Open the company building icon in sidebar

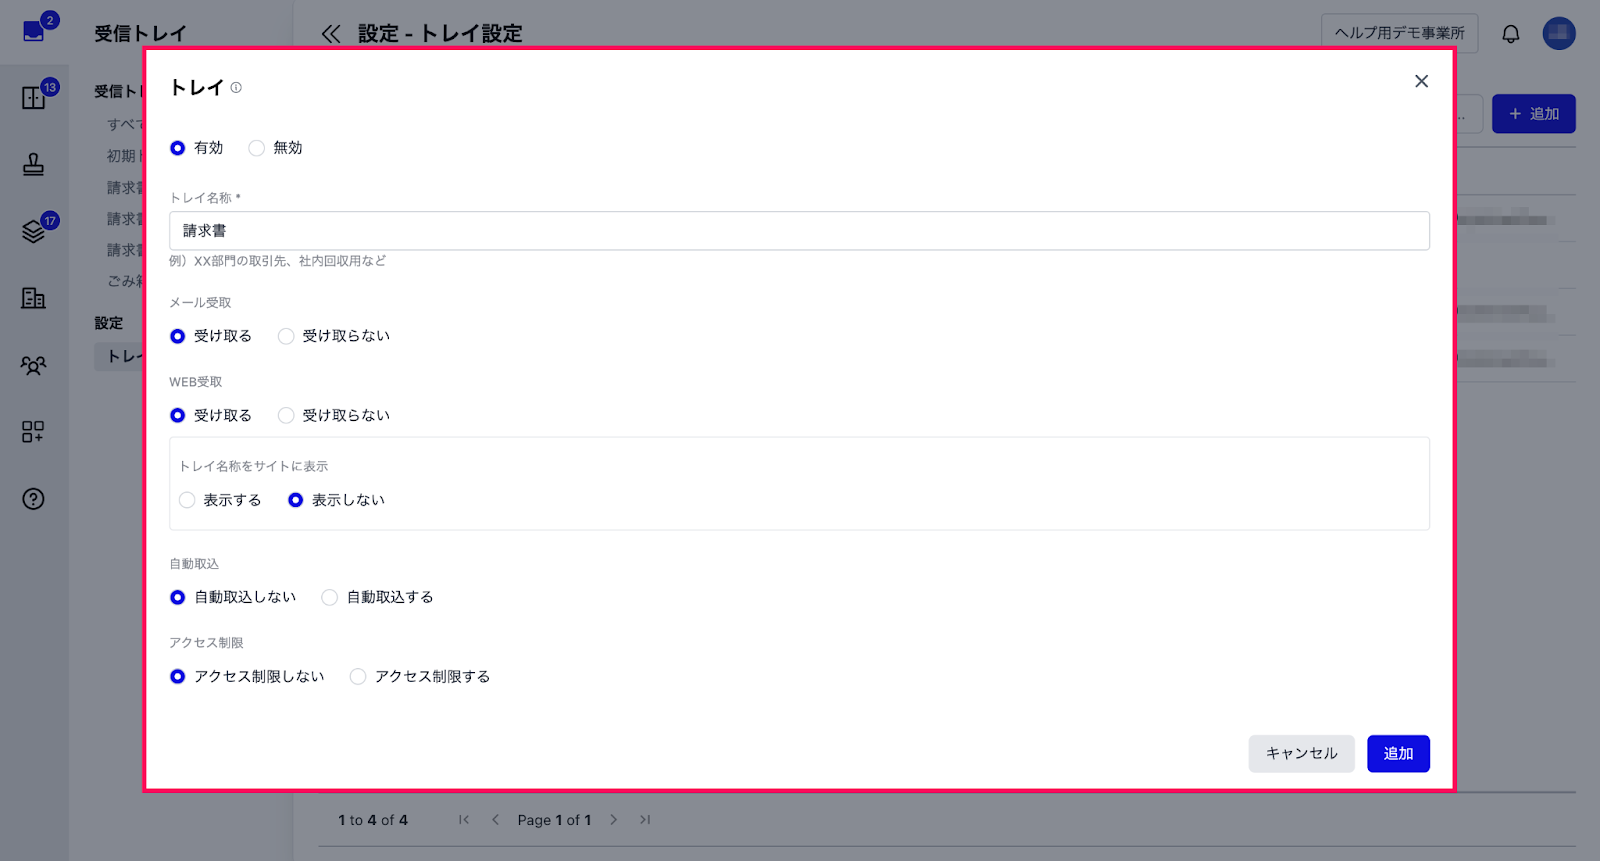coord(34,297)
